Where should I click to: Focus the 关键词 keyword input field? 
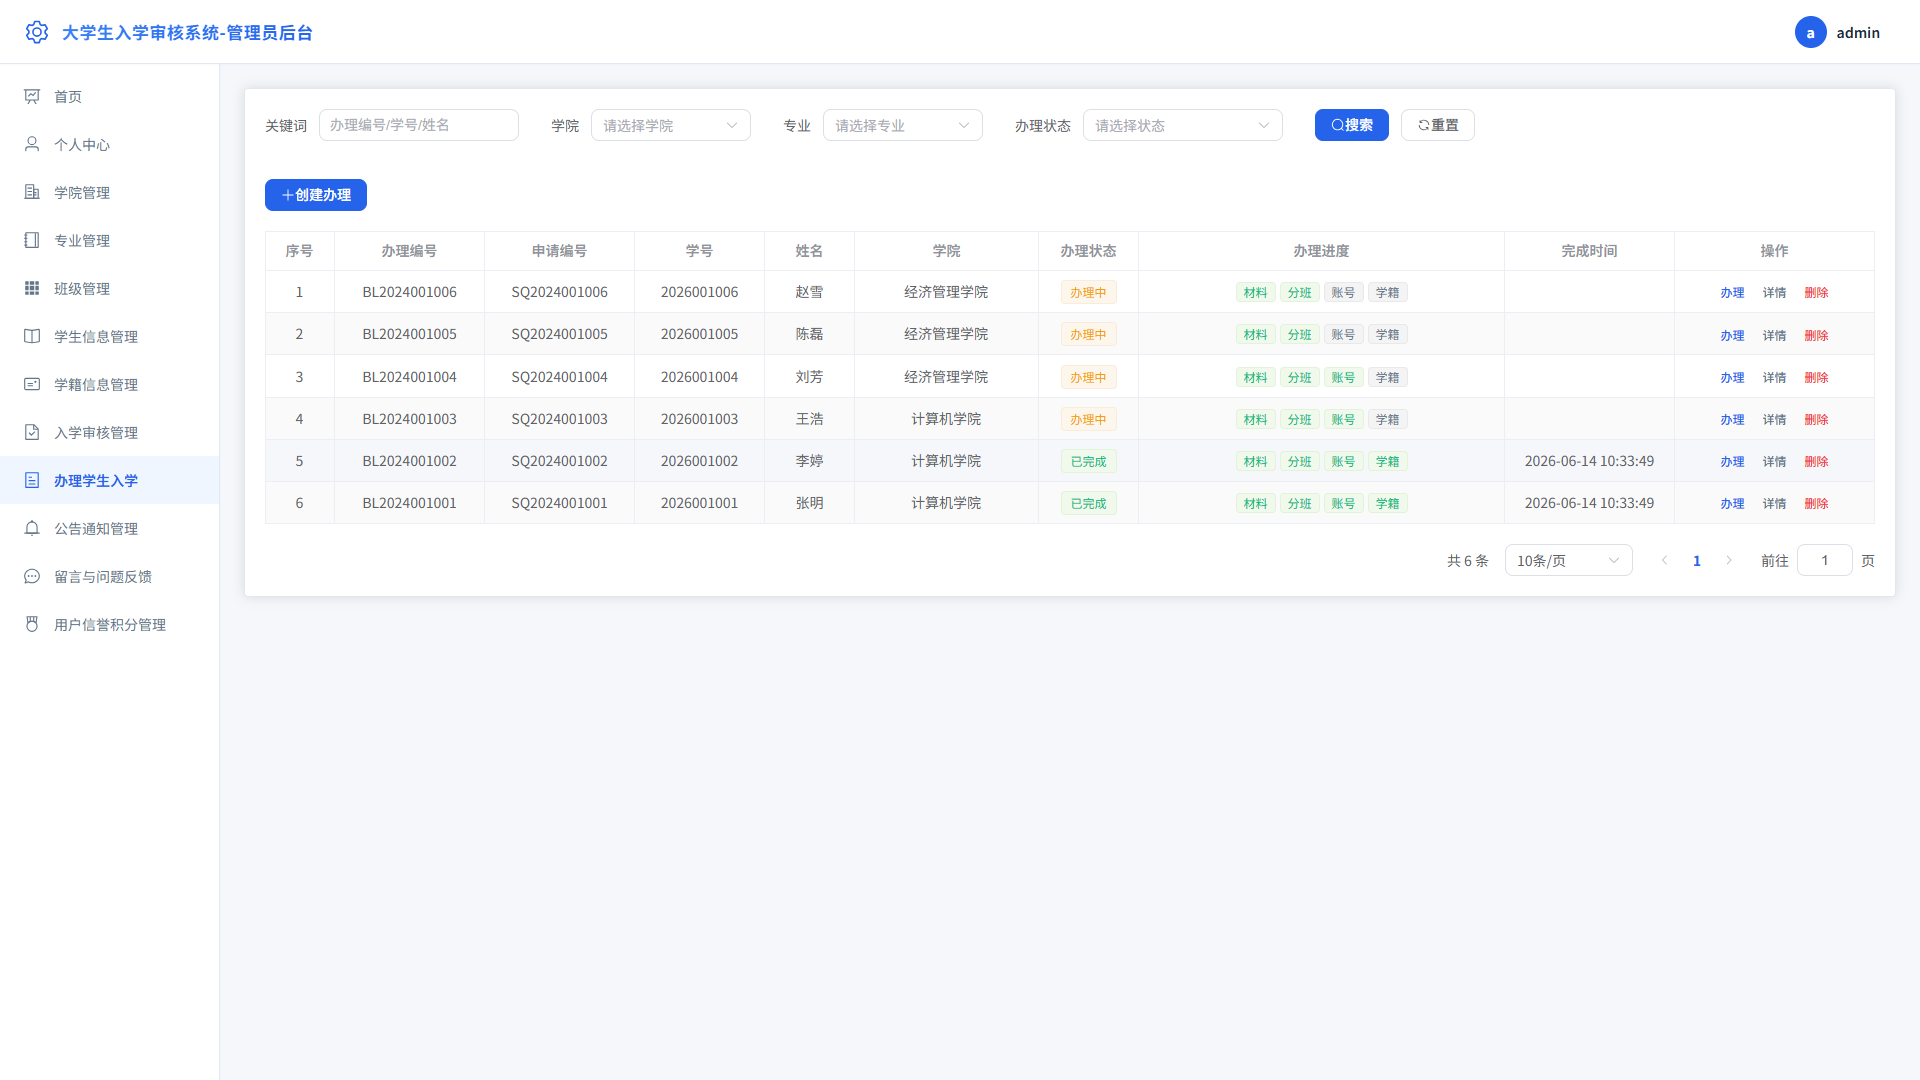[x=419, y=125]
